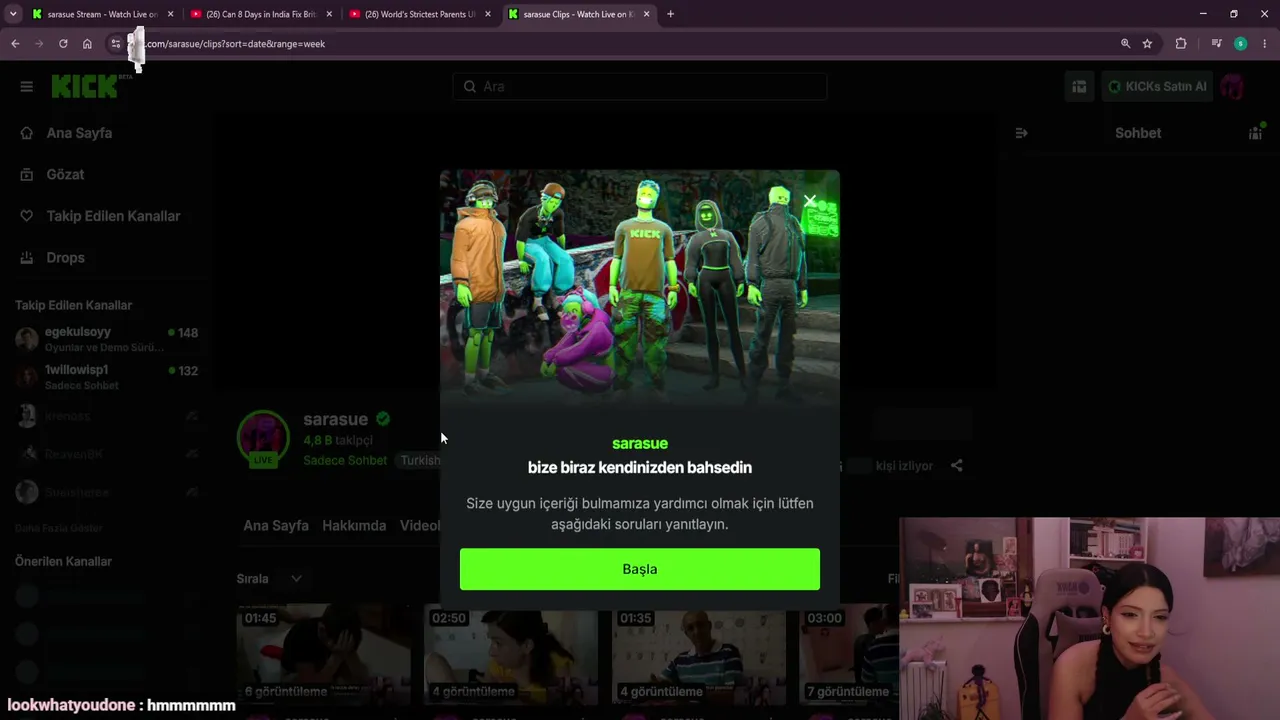This screenshot has height=720, width=1280.
Task: Expand the Sırala sort dropdown
Action: [x=269, y=579]
